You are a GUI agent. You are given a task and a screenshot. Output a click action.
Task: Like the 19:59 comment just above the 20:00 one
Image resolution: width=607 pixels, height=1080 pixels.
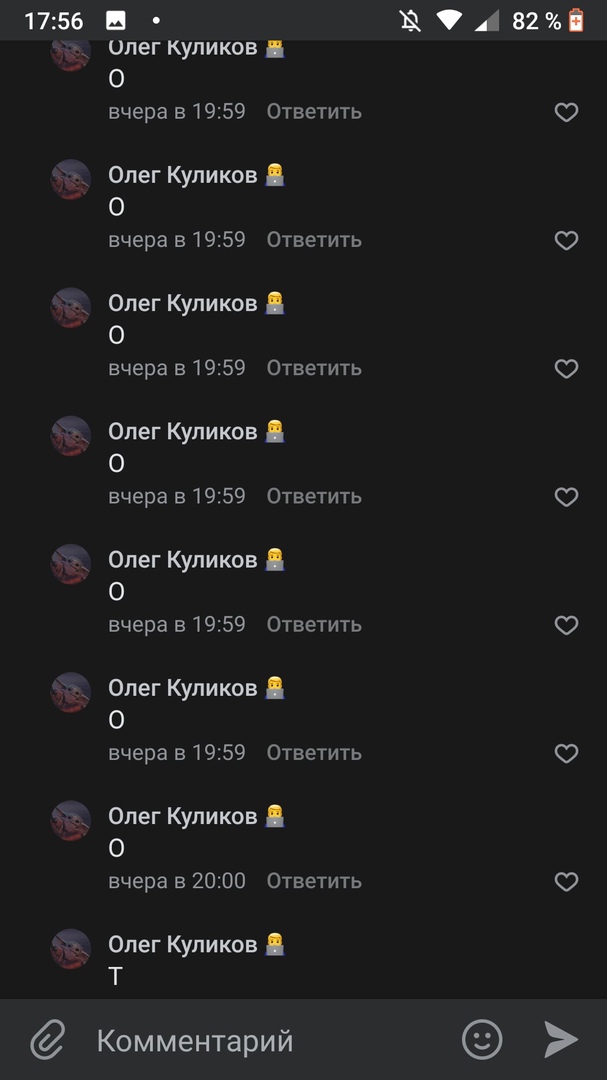(x=566, y=754)
